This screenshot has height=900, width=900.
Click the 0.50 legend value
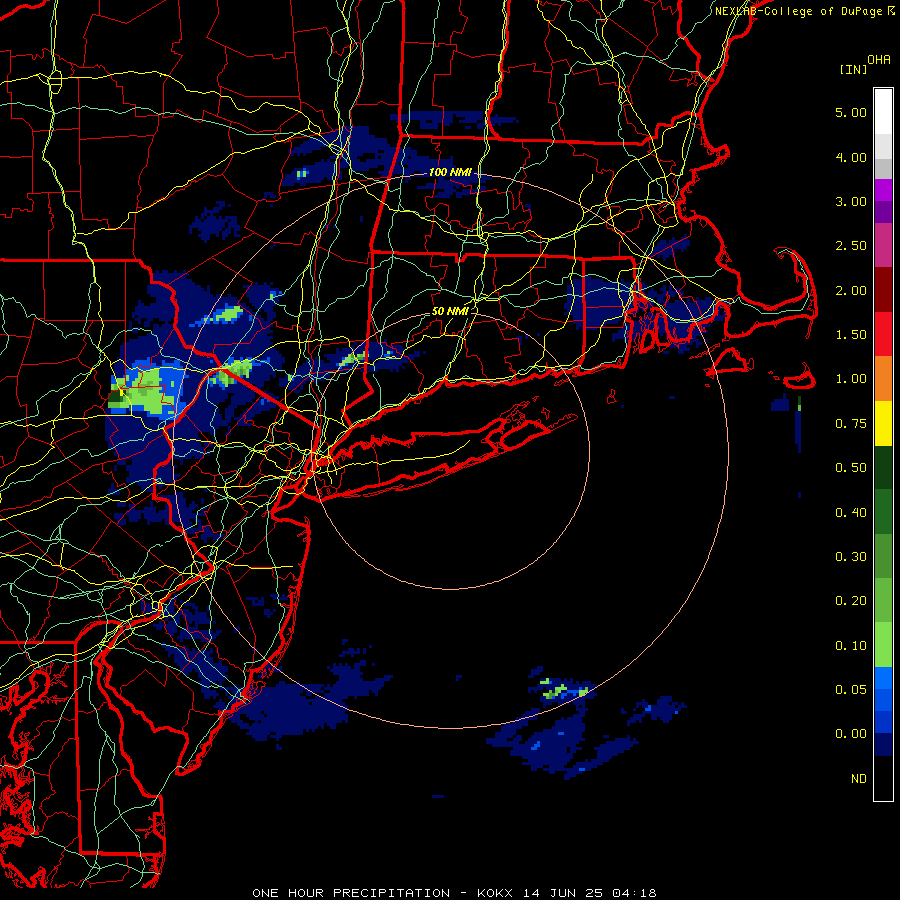pyautogui.click(x=851, y=468)
